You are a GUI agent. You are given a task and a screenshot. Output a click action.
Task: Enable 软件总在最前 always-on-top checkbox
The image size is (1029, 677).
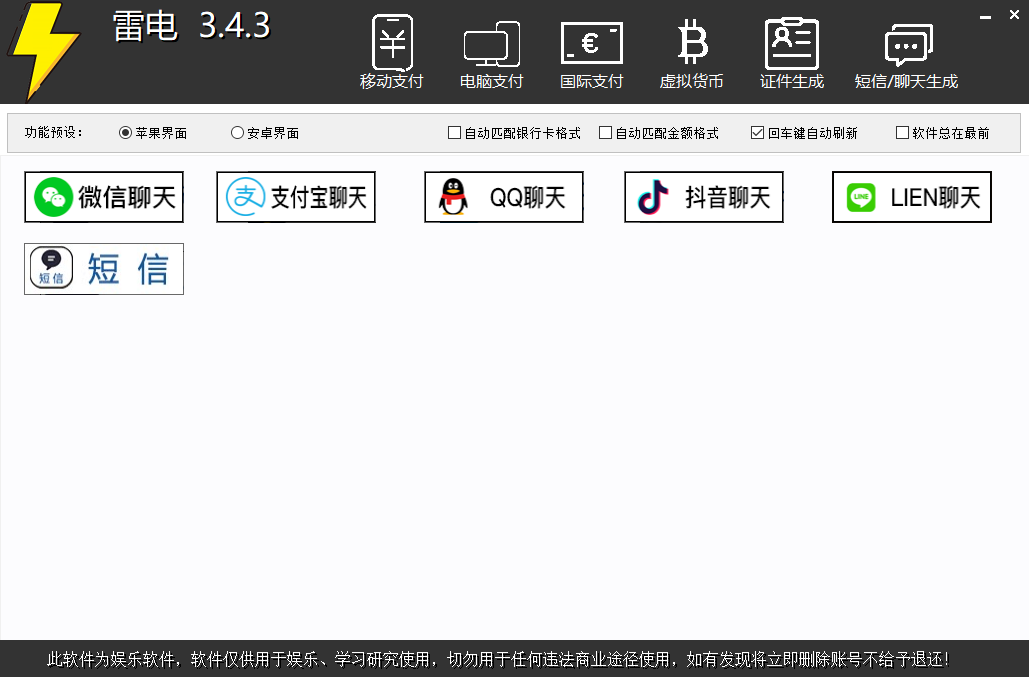pos(903,133)
